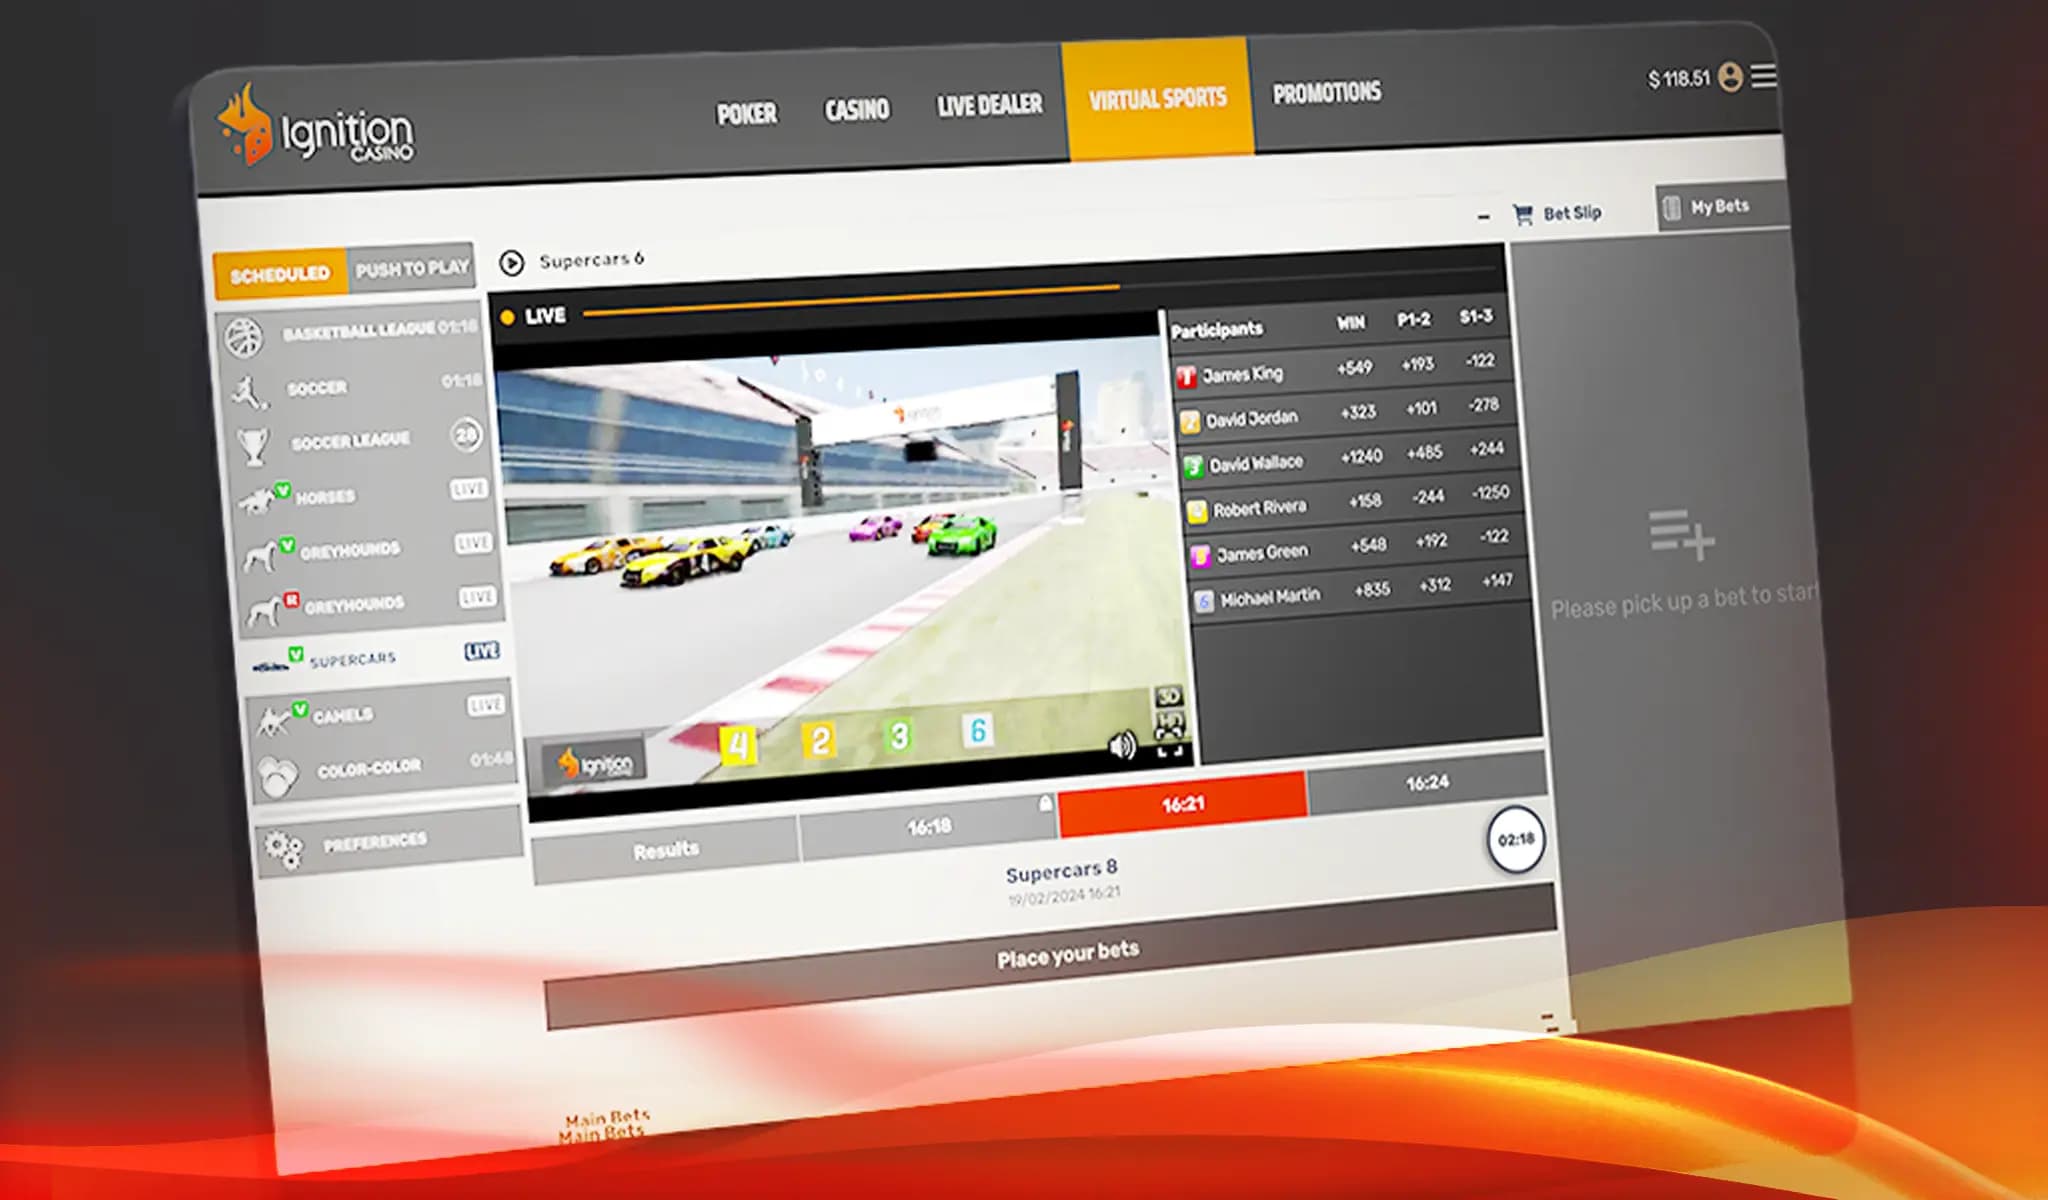This screenshot has height=1200, width=2048.
Task: Open the hamburger menu in header
Action: coord(1764,76)
